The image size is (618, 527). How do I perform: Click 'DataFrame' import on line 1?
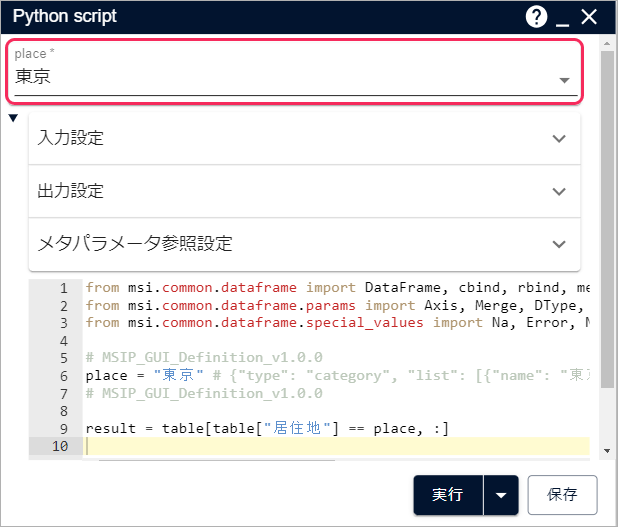402,287
